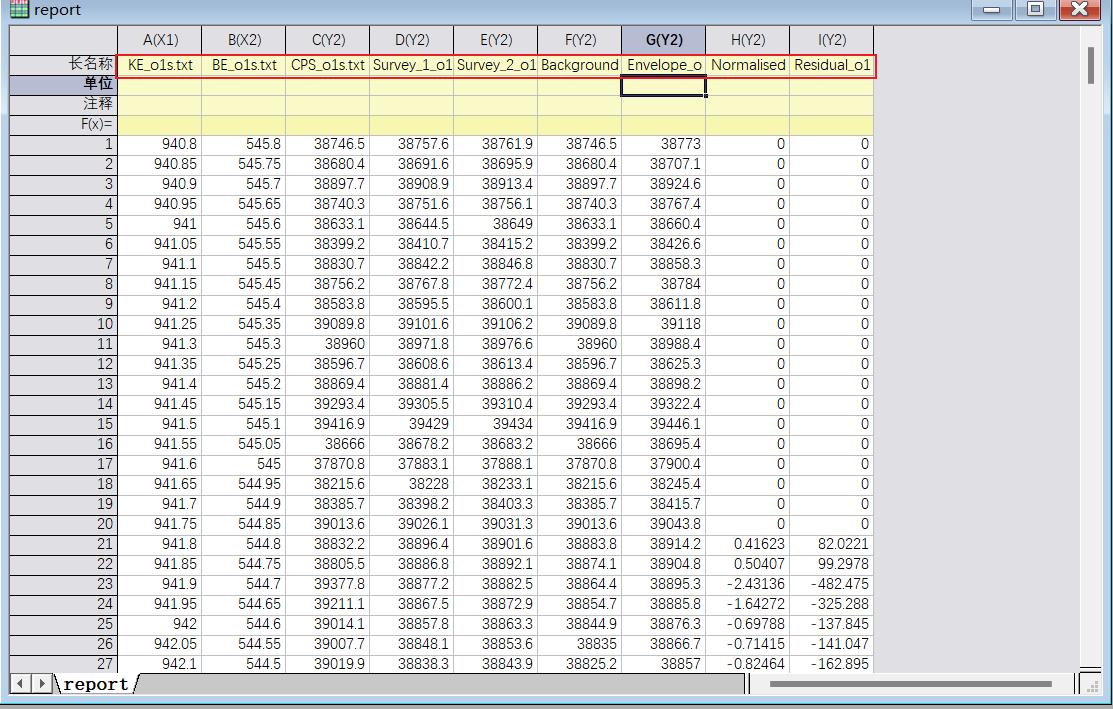Click cell 38649 in column E
Screen dimensions: 1113x709
[495, 224]
